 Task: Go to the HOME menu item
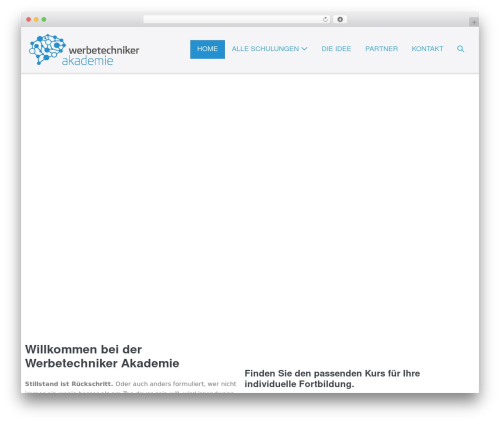click(x=207, y=49)
